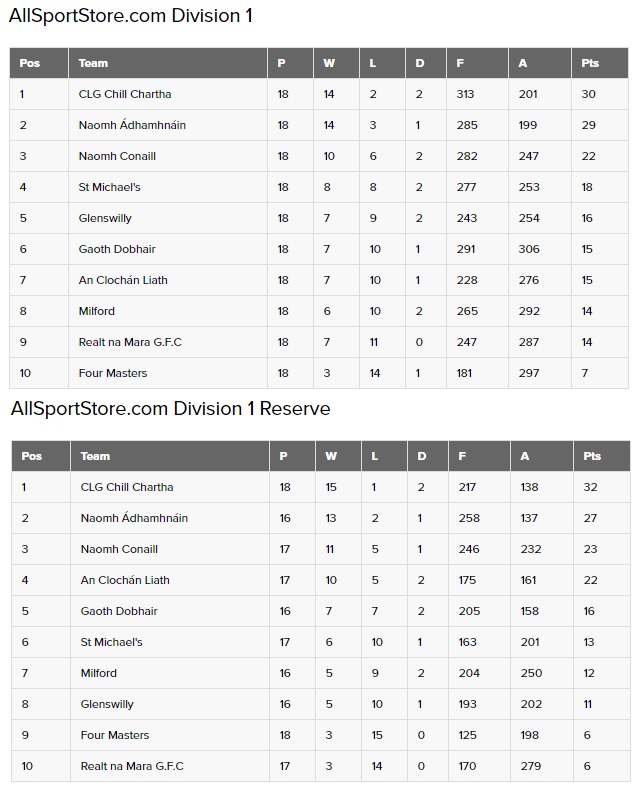Click the Pos column header in Reserve table
The height and width of the screenshot is (788, 634).
click(31, 456)
